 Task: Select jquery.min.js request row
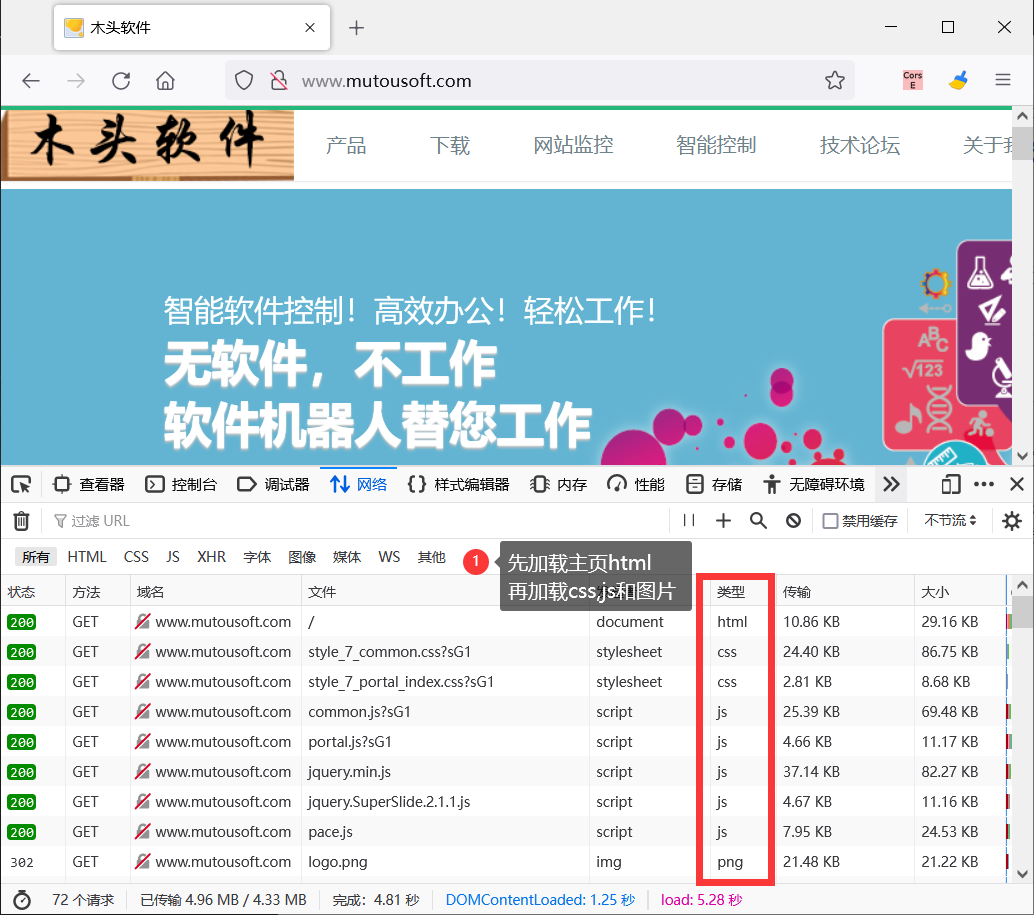pyautogui.click(x=504, y=772)
